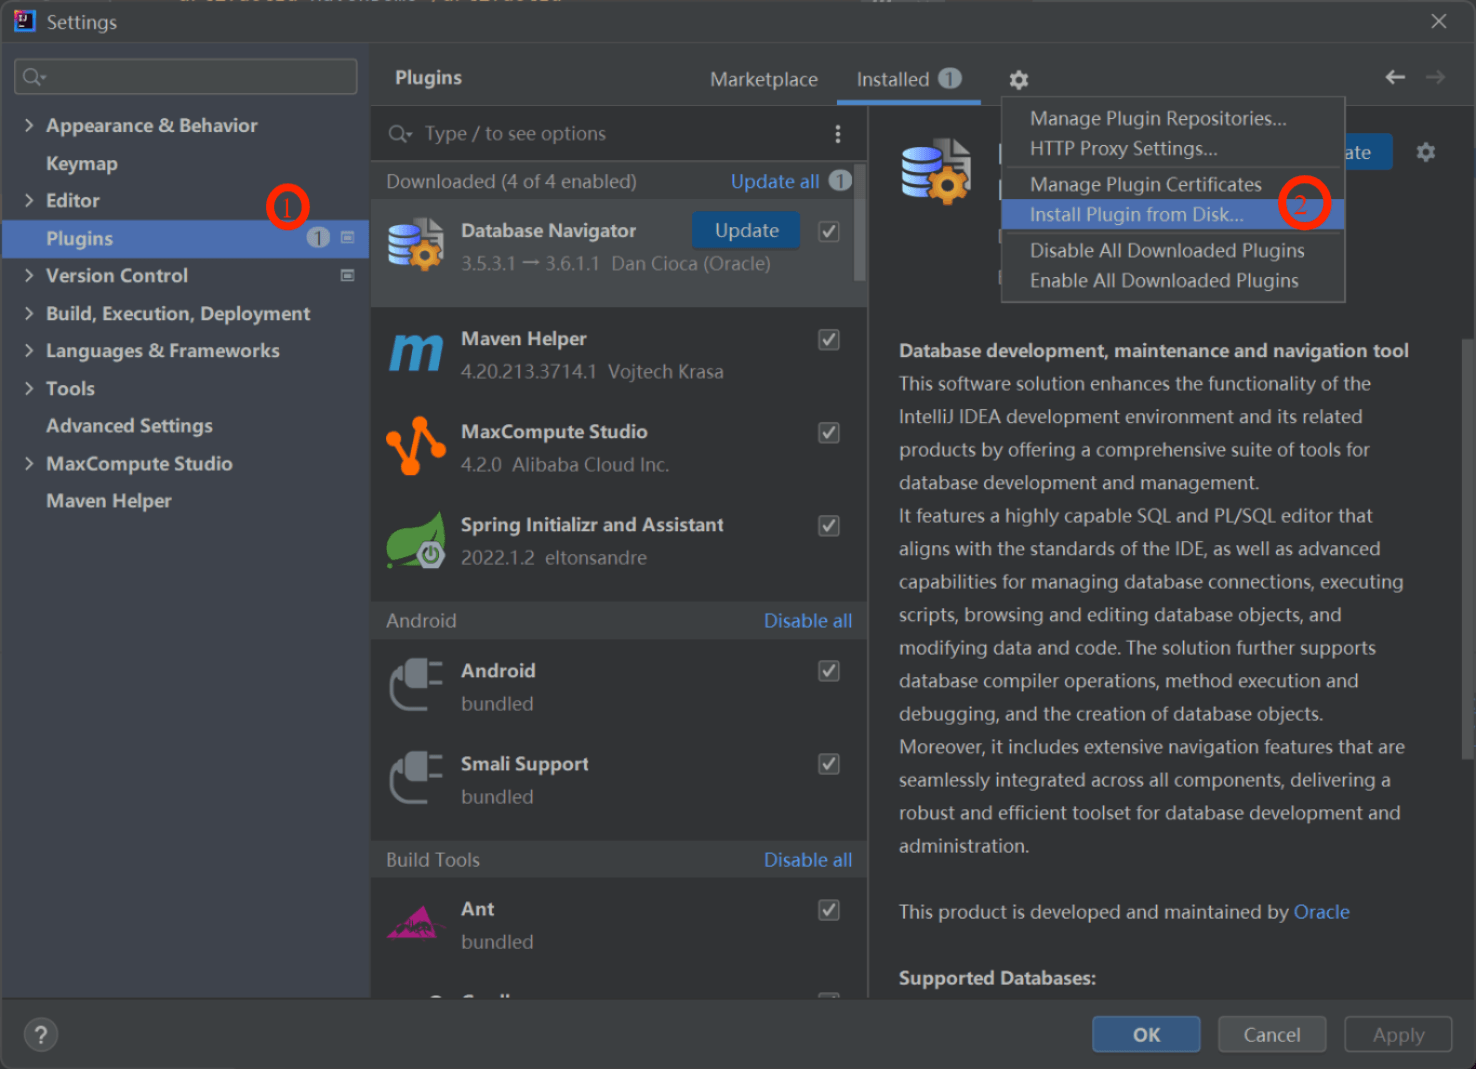1476x1069 pixels.
Task: Click the update count badge next to Update all
Action: [840, 181]
